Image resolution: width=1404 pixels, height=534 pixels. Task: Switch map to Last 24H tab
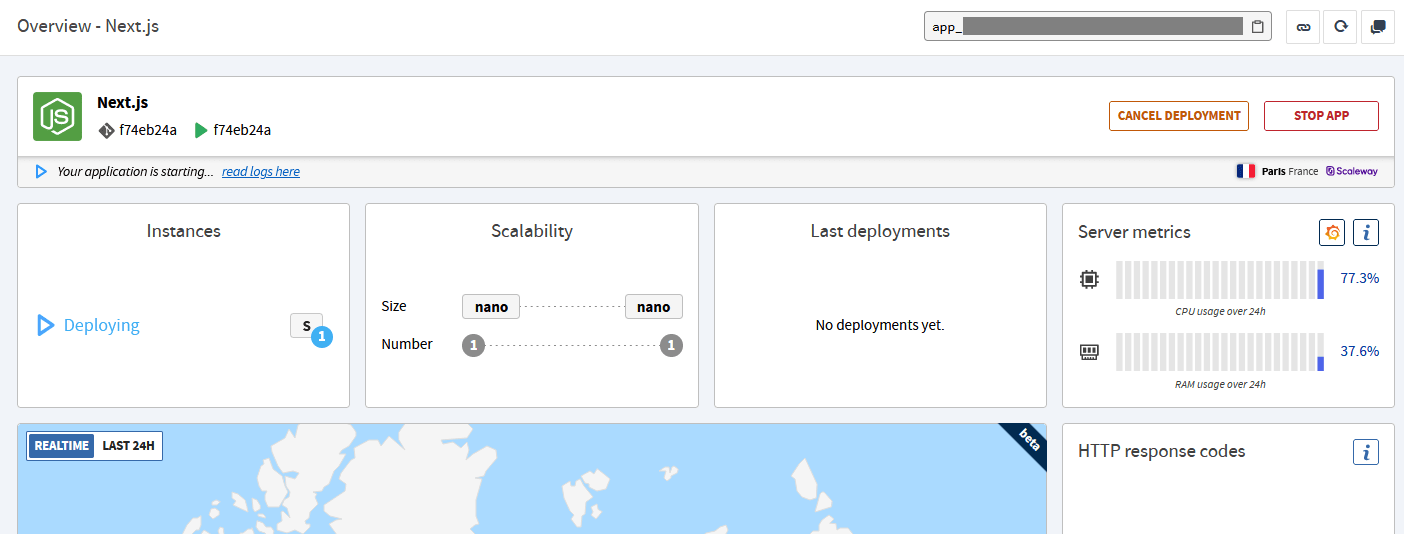128,446
